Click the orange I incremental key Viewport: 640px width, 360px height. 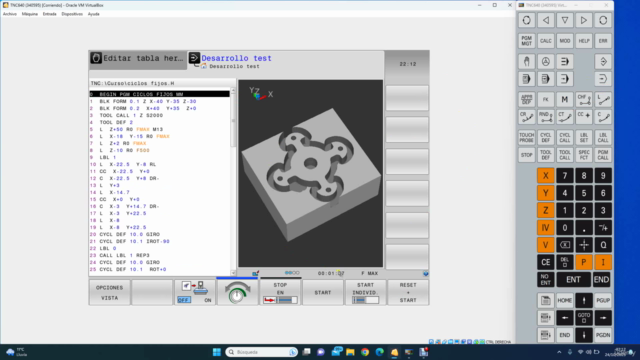(x=603, y=262)
